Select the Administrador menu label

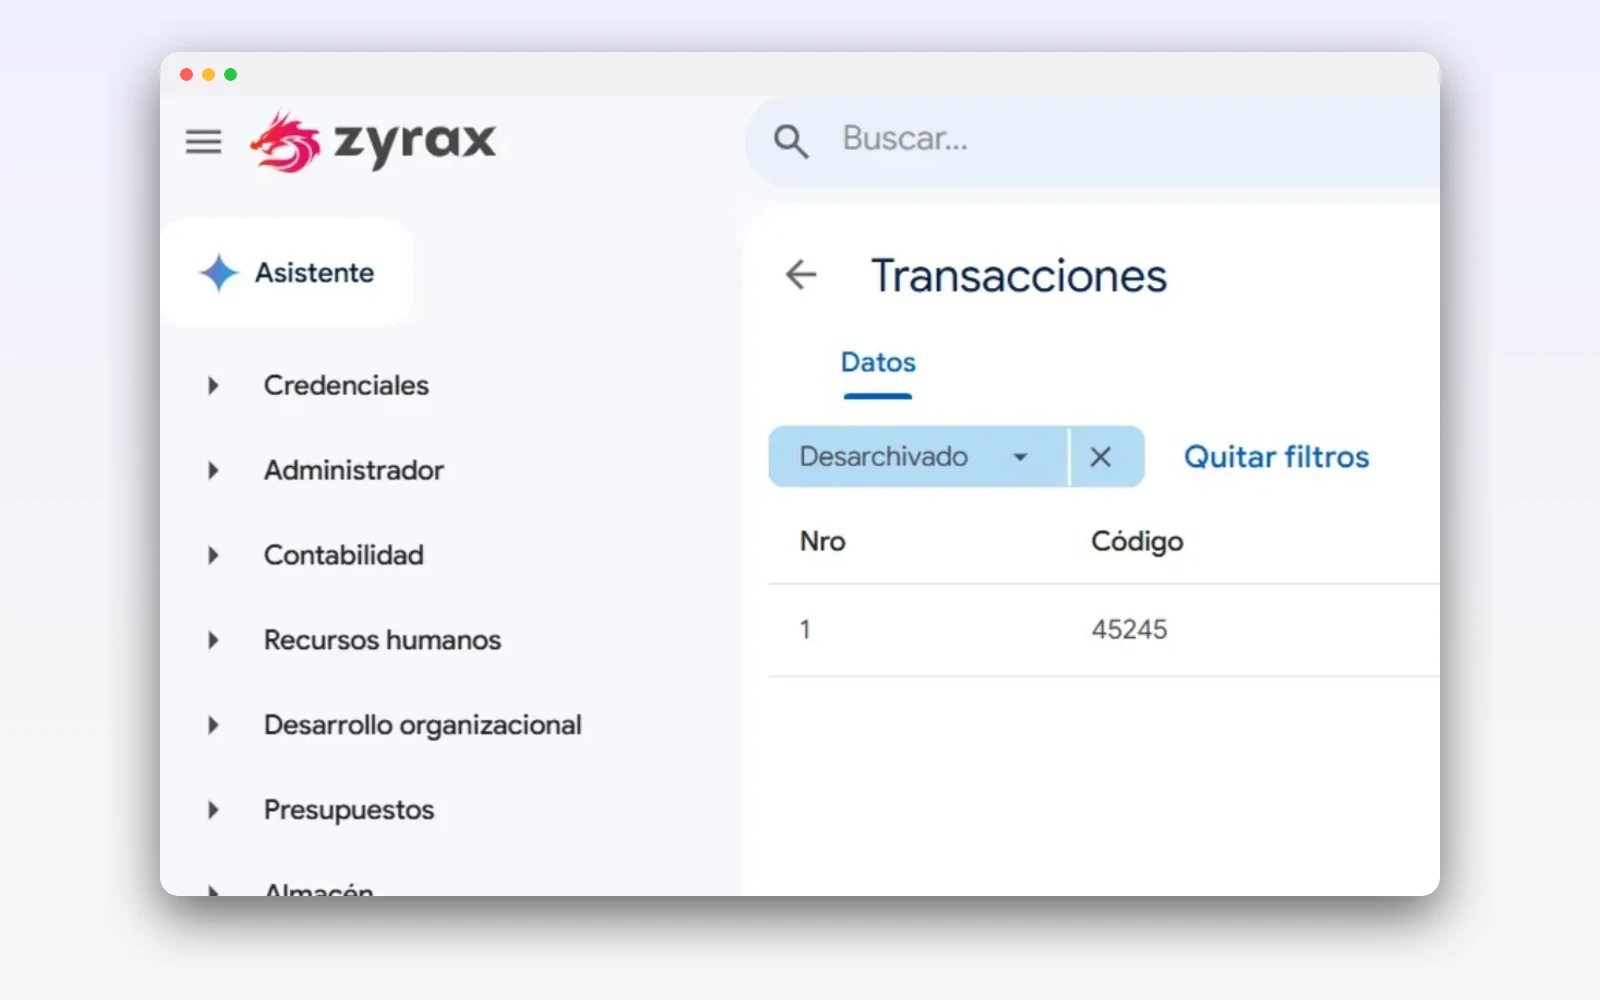[x=354, y=470]
